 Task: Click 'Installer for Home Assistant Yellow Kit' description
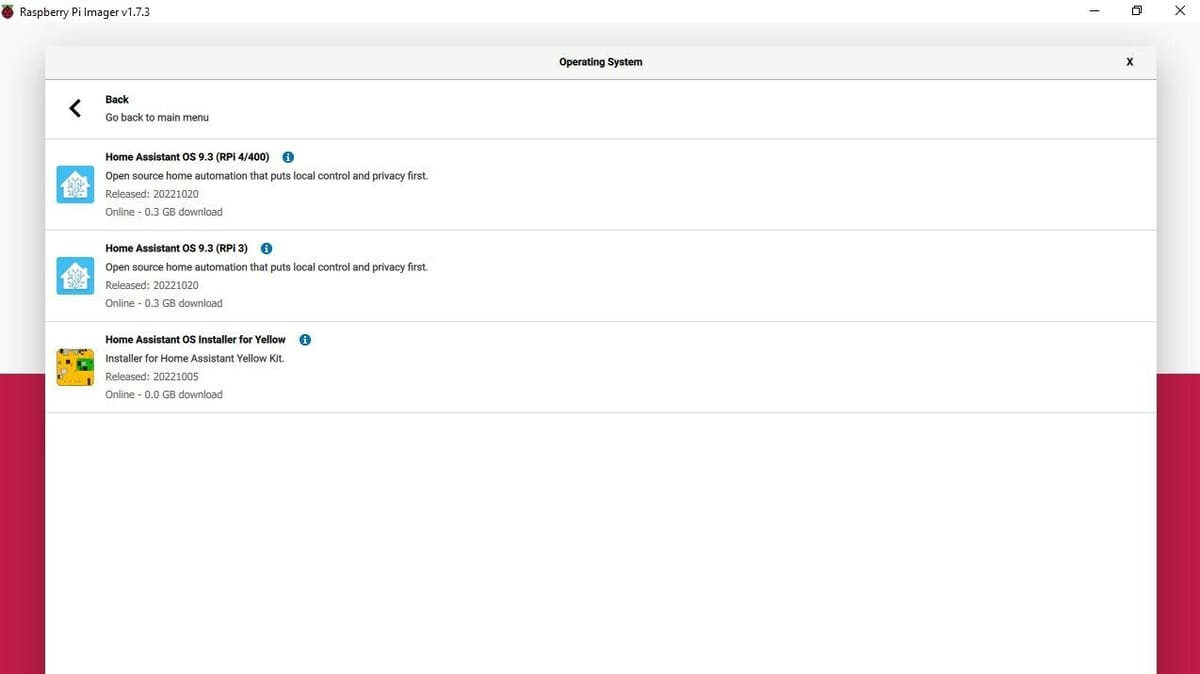click(194, 358)
